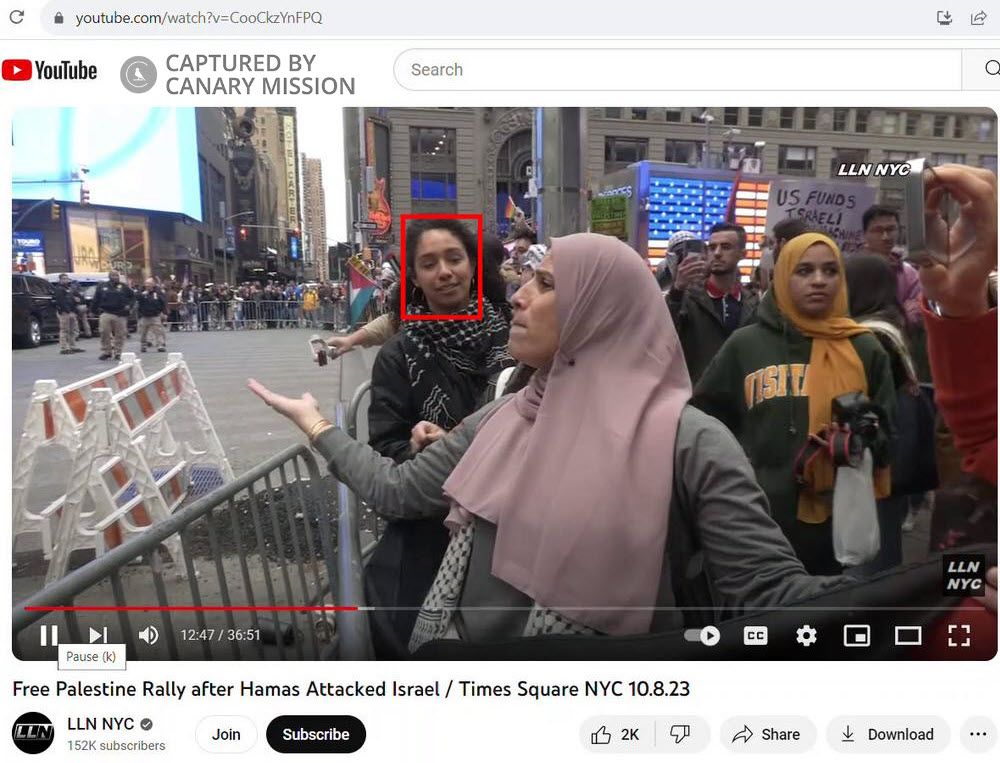Toggle the autoplay switch
Viewport: 1000px width, 763px height.
(x=703, y=636)
